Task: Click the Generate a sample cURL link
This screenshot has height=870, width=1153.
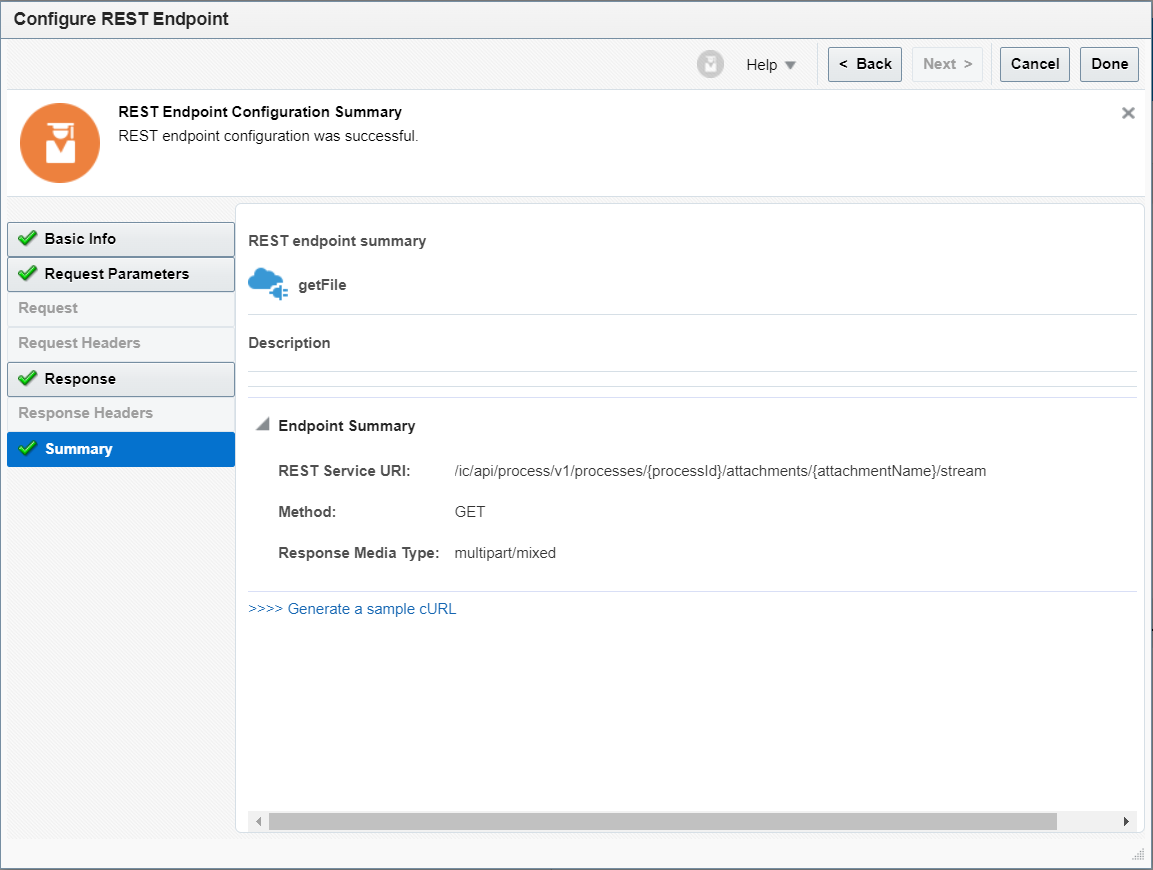Action: coord(371,608)
